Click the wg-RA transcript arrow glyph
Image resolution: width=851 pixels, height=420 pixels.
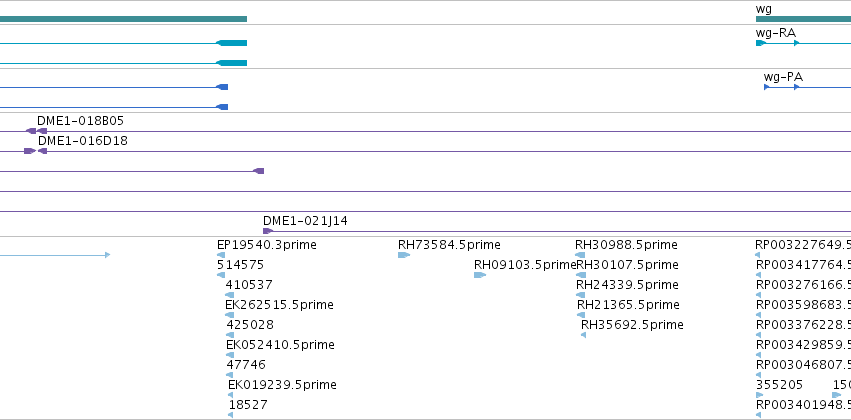pyautogui.click(x=761, y=43)
